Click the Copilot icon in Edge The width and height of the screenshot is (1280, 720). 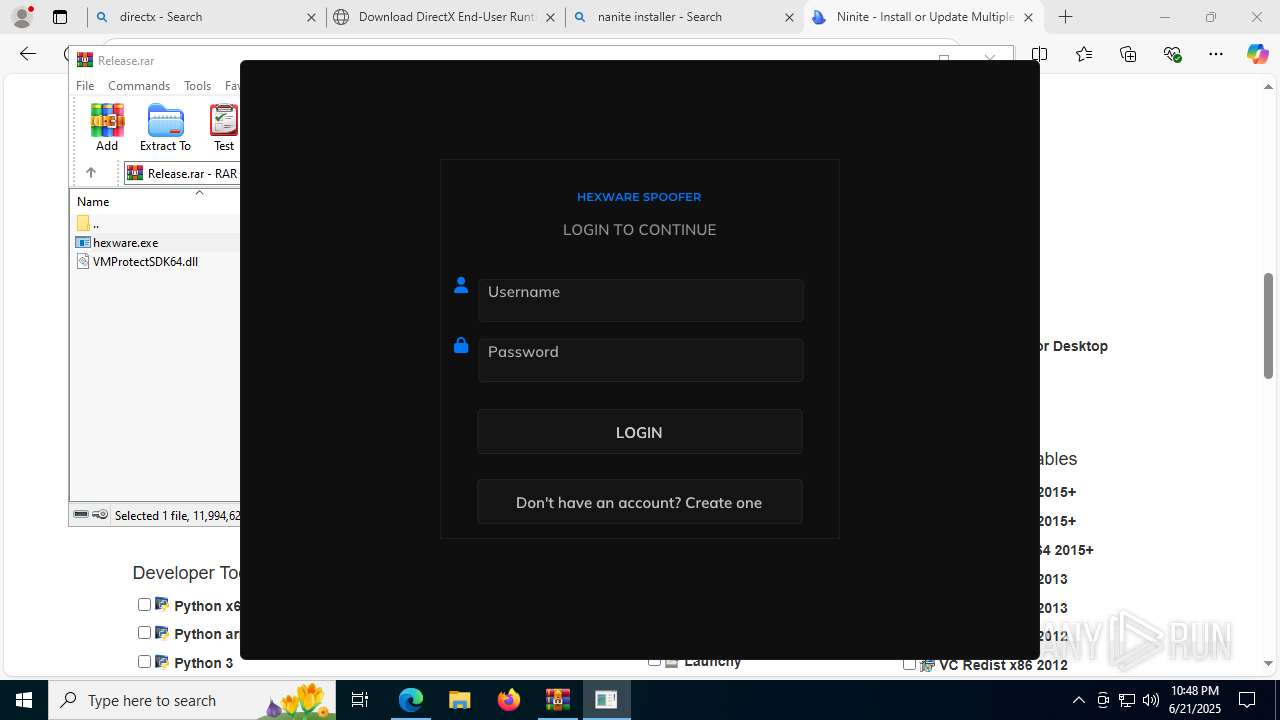tap(1257, 54)
